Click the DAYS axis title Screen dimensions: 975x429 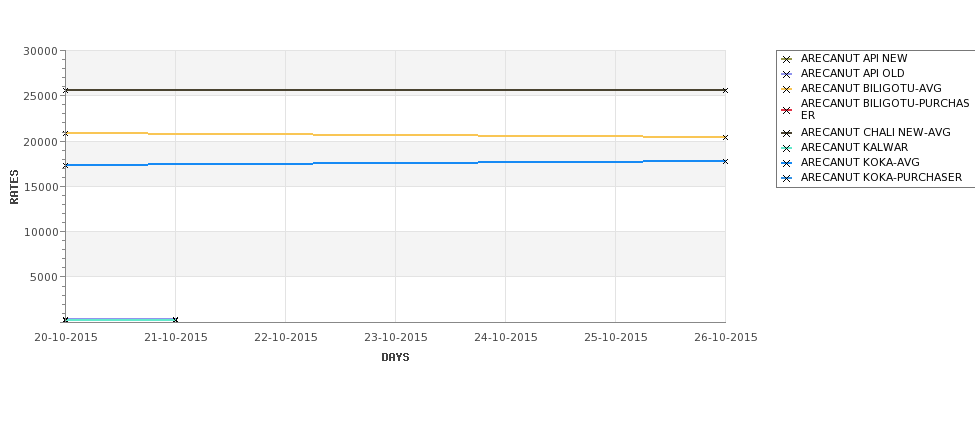click(395, 358)
